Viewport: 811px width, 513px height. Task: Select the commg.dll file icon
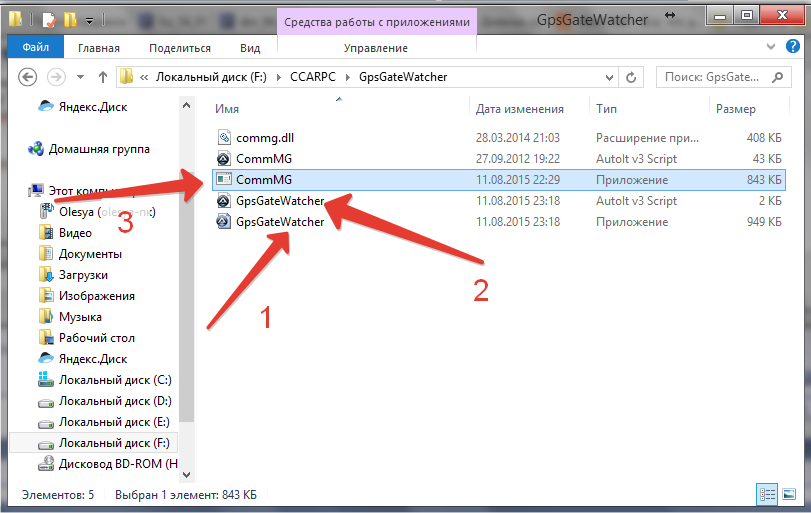click(224, 138)
